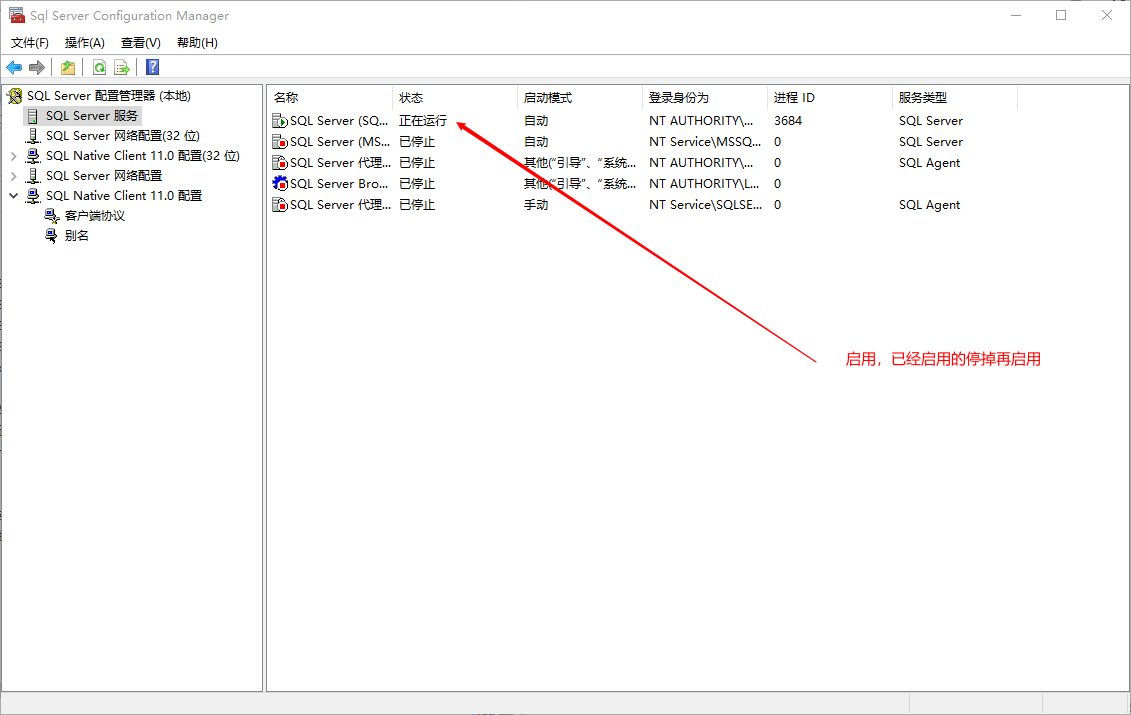This screenshot has height=715, width=1131.
Task: Expand the SQL Server 网络配置 node
Action: coord(13,176)
